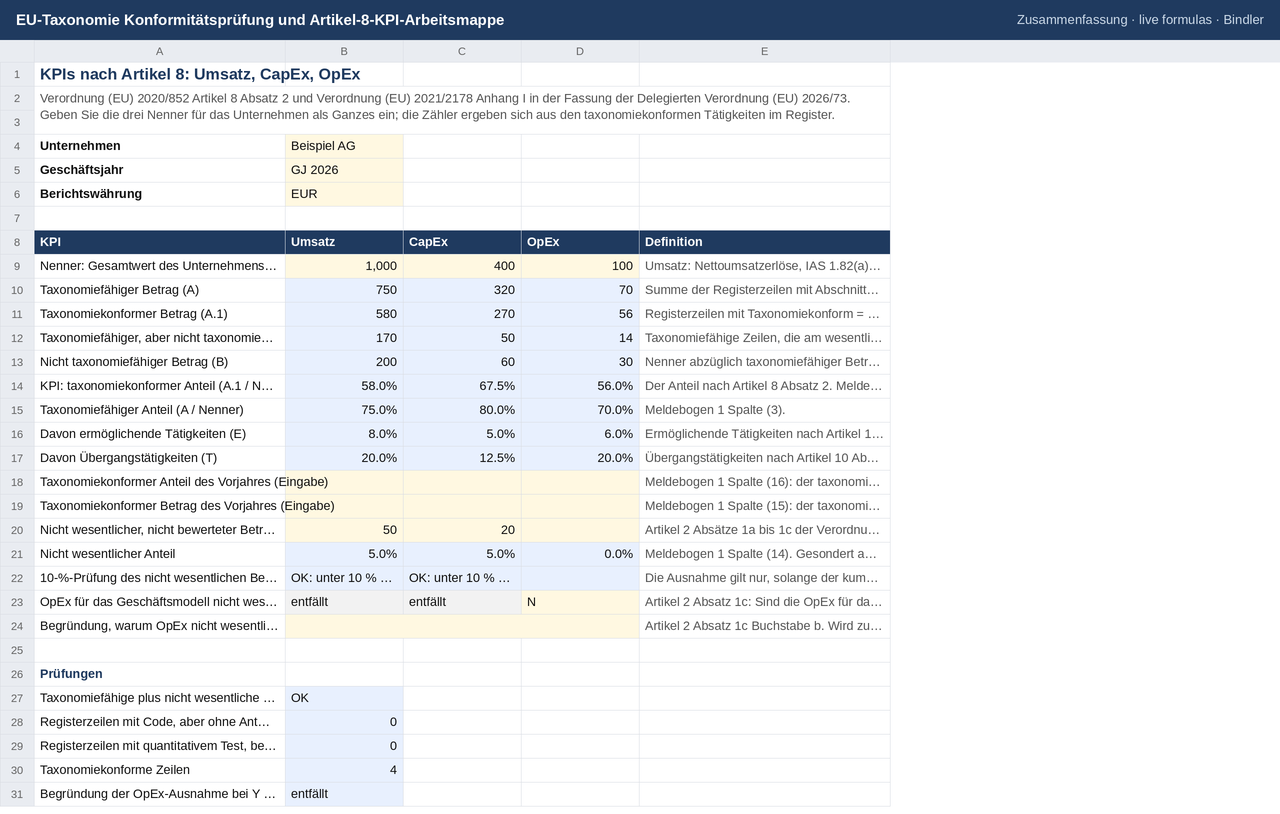This screenshot has height=814, width=1280.
Task: Click the non-material CapEx input value 20
Action: (x=462, y=530)
